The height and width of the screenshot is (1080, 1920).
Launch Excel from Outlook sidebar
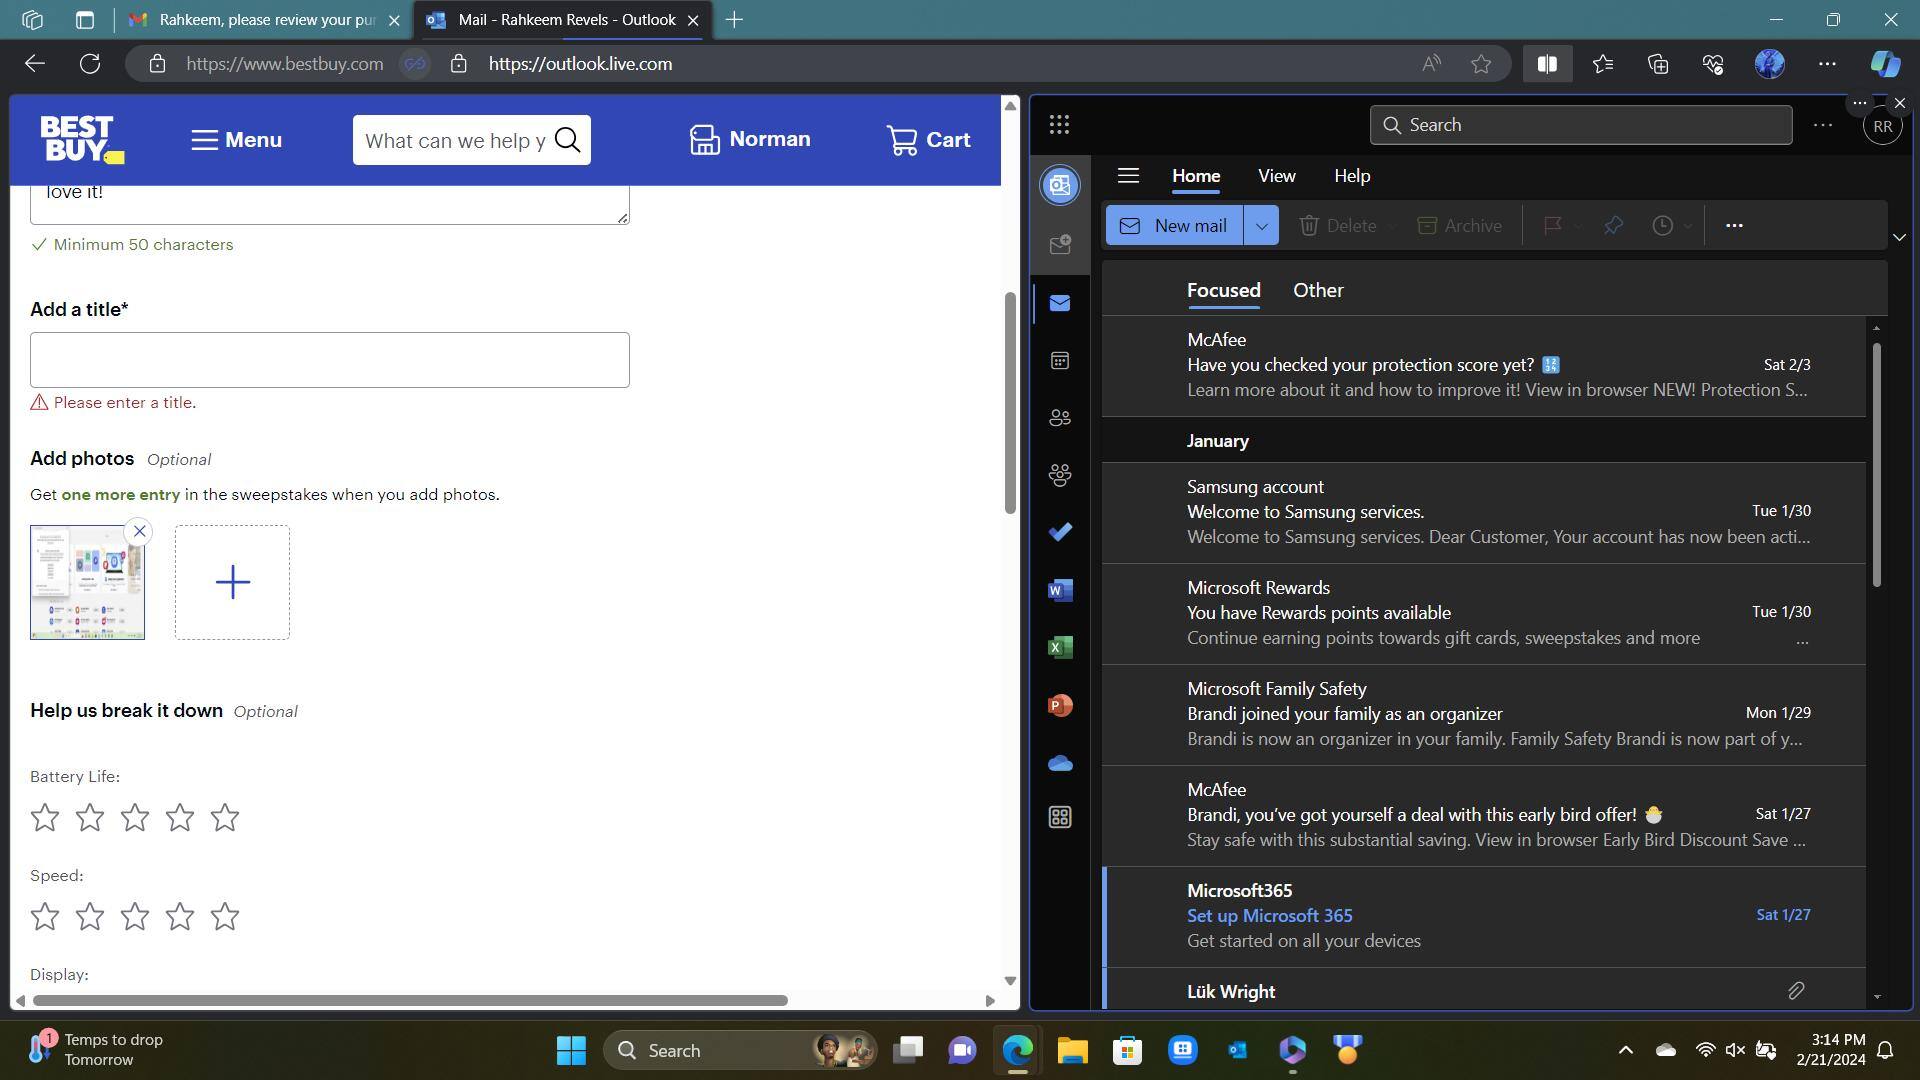tap(1059, 648)
